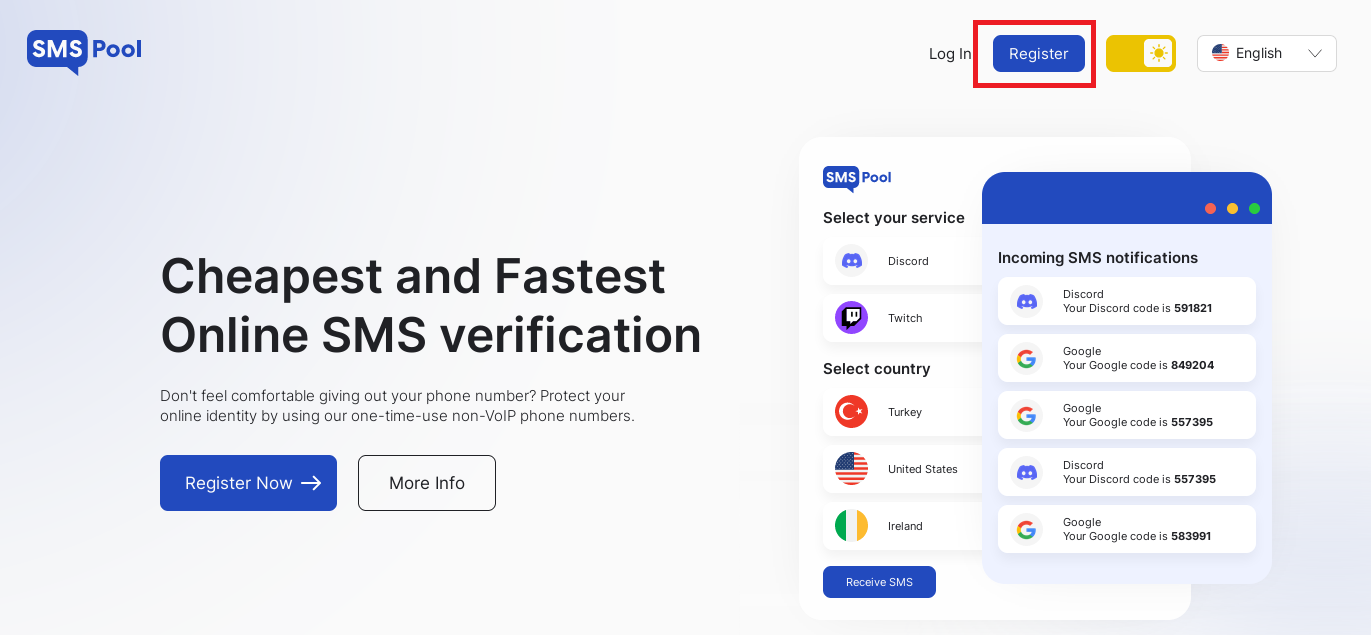This screenshot has height=635, width=1371.
Task: Click the sun icon on theme switch
Action: click(x=1158, y=53)
